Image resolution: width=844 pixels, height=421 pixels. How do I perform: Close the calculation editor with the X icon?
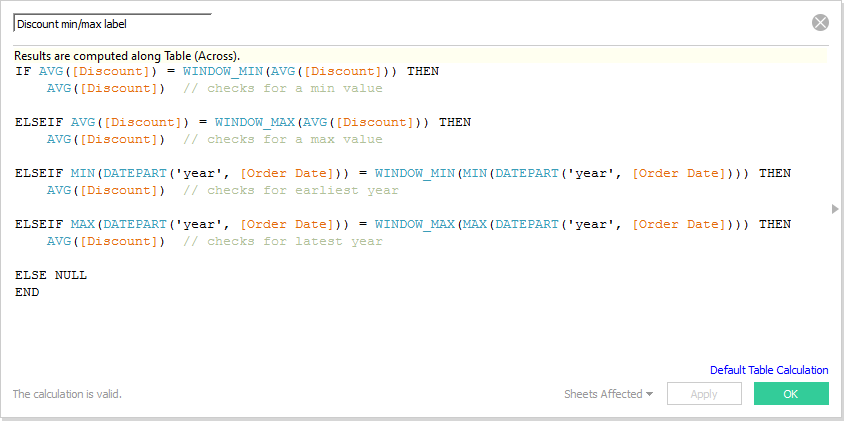[x=820, y=23]
